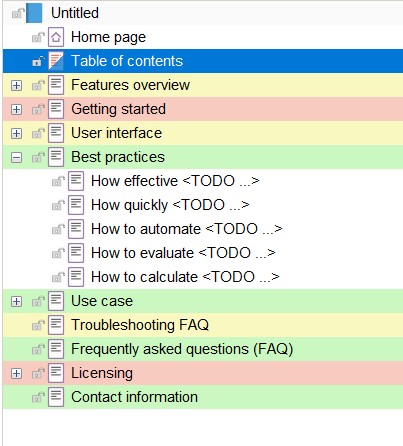Click the lock icon beside Troubleshooting FAQ

coord(38,325)
